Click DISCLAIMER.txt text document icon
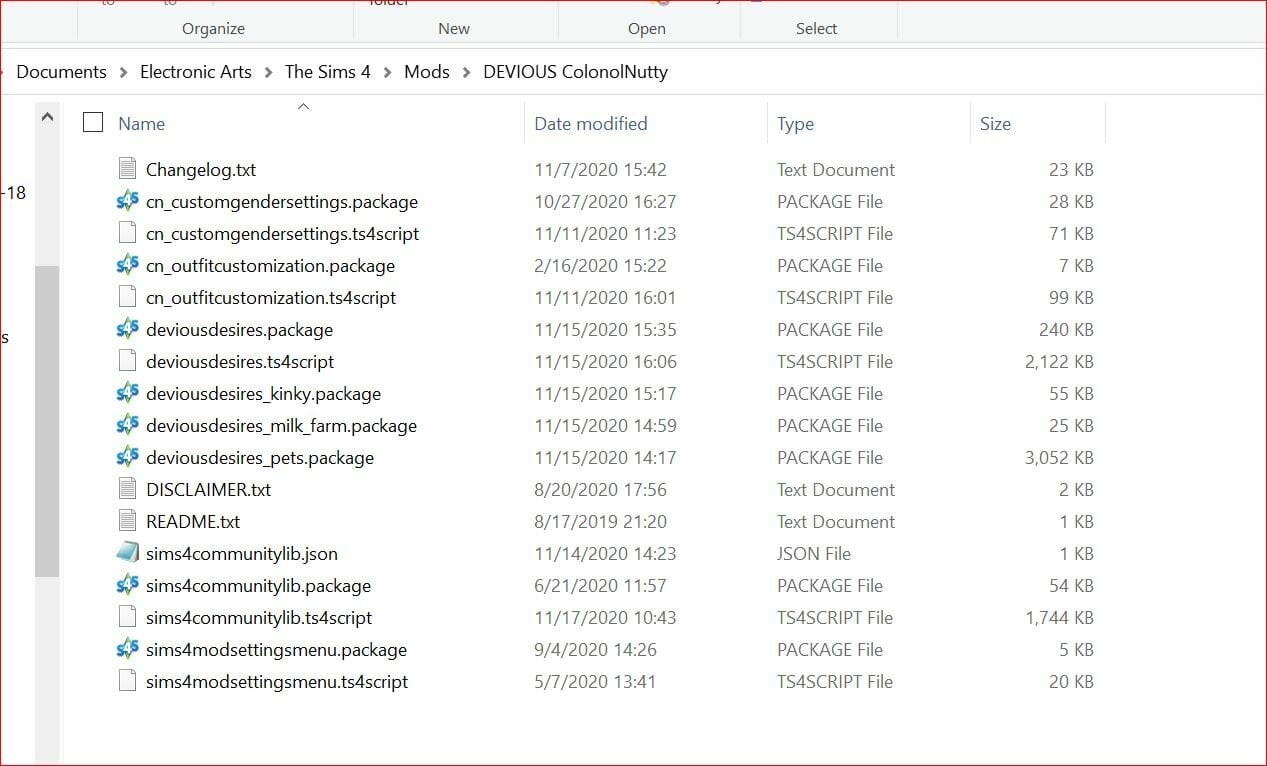Viewport: 1267px width, 766px height. point(127,489)
